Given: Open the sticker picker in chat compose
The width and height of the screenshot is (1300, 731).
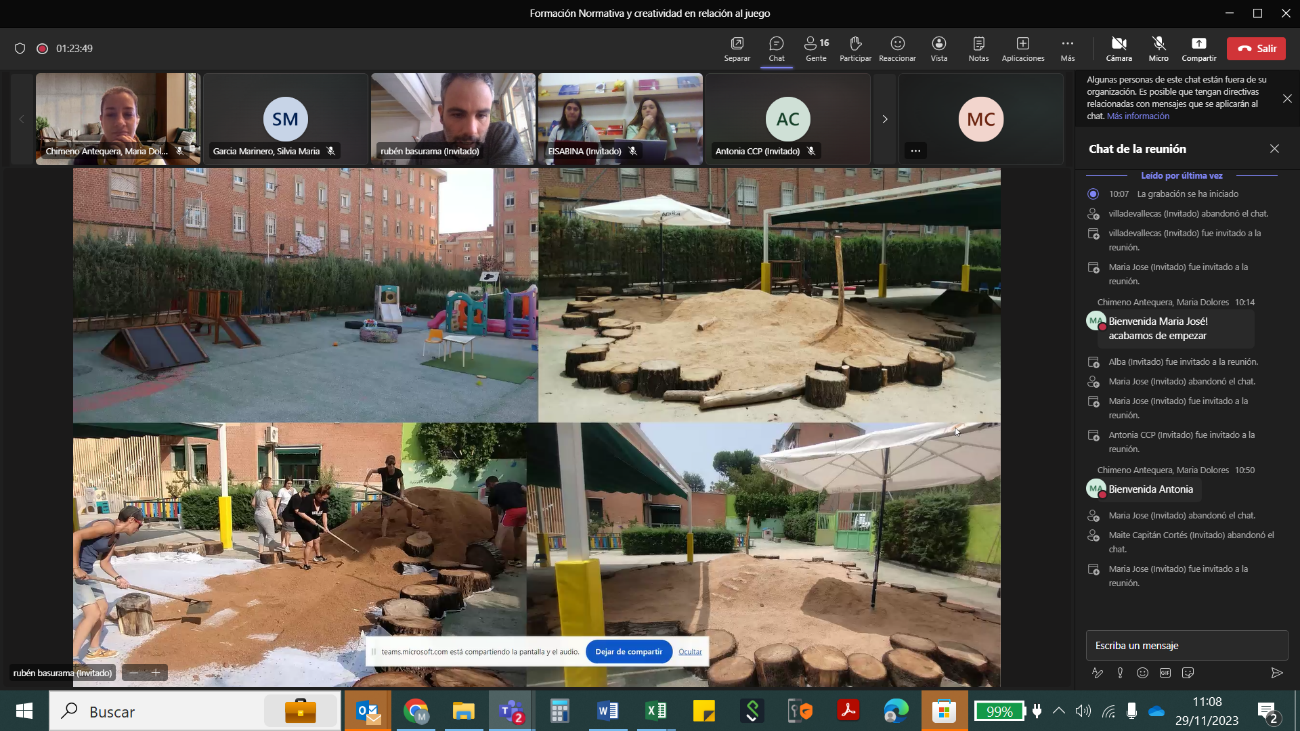Looking at the screenshot, I should (1187, 673).
